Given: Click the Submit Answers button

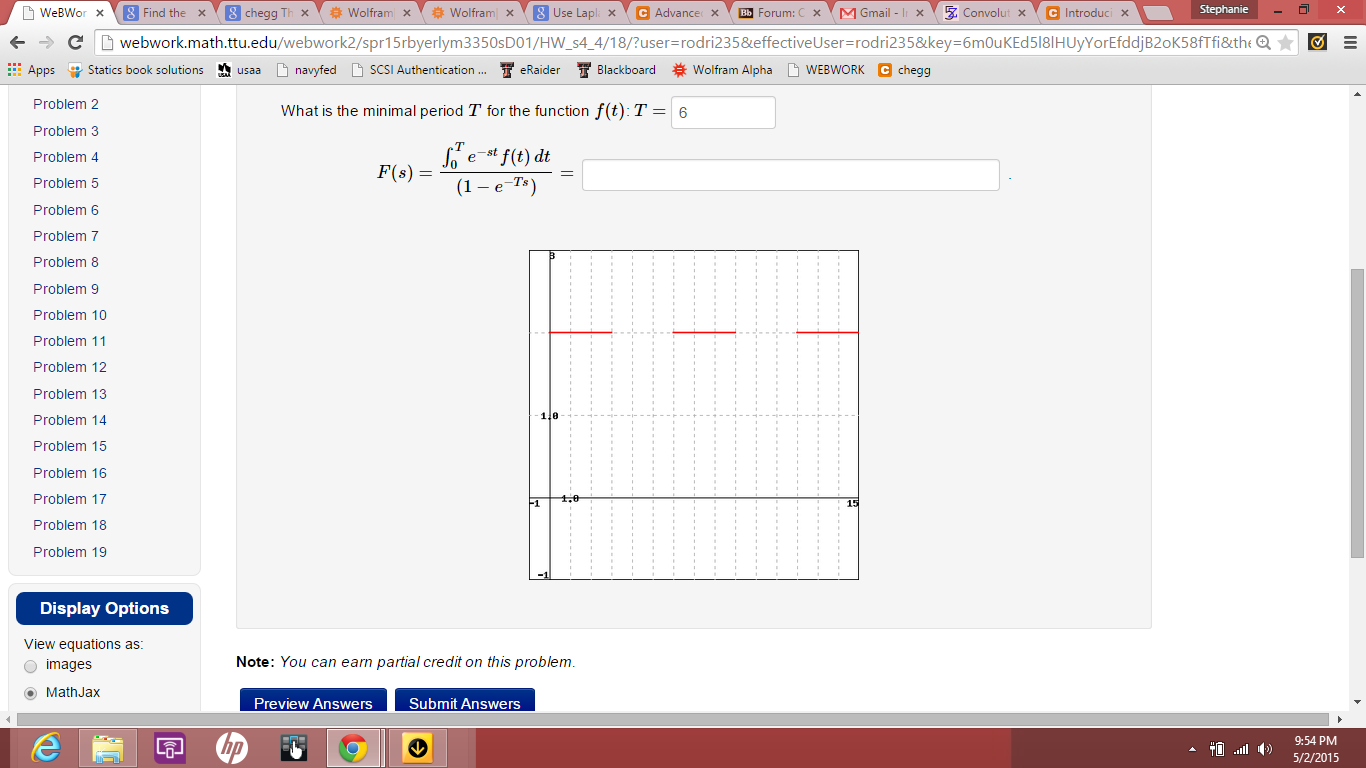Looking at the screenshot, I should (464, 703).
